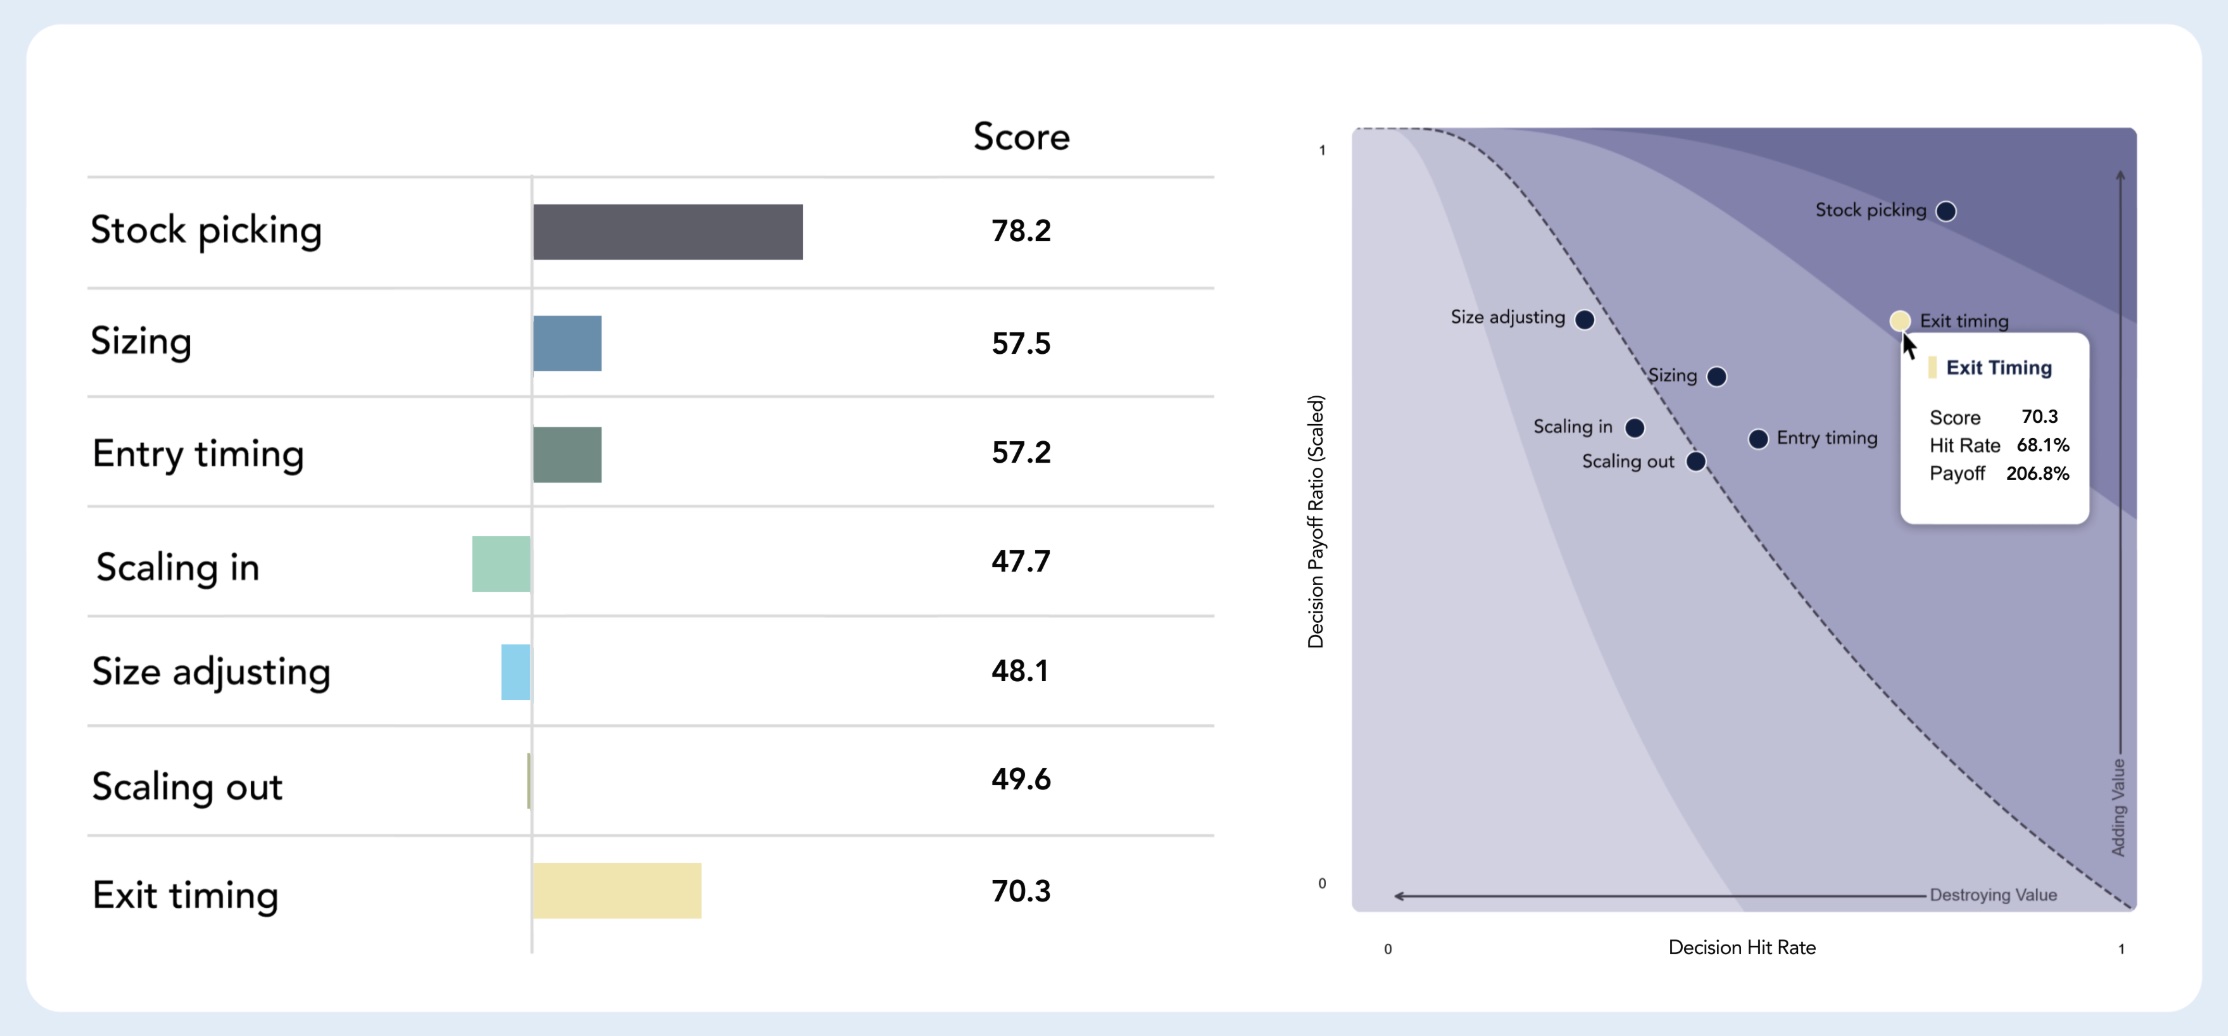Select the mint Scaling in bar

(501, 564)
